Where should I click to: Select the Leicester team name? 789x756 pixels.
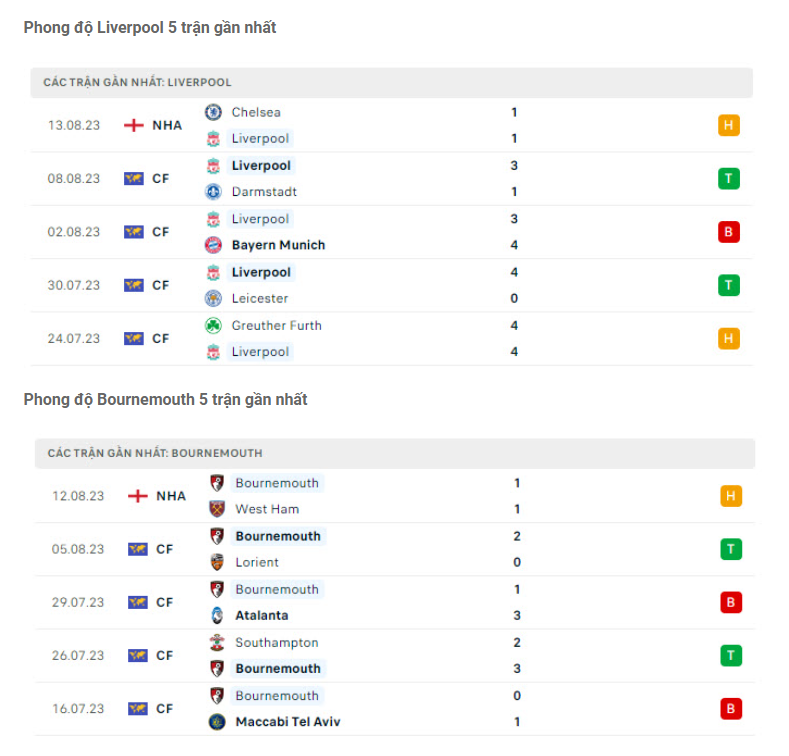260,298
